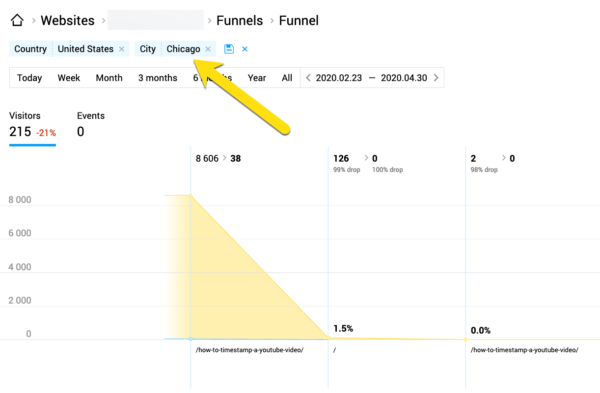Select the Today time range
The image size is (600, 393).
pos(29,78)
